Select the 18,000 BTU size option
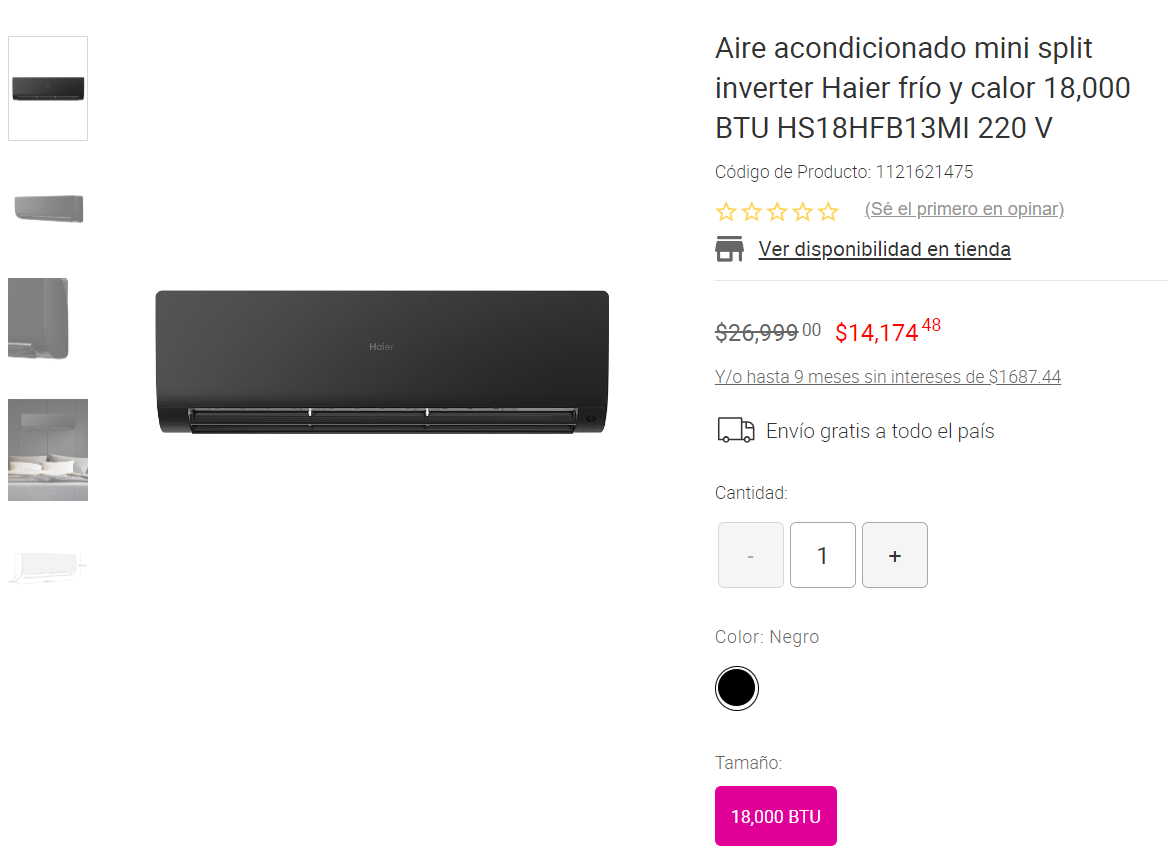The height and width of the screenshot is (864, 1168). pyautogui.click(x=775, y=816)
